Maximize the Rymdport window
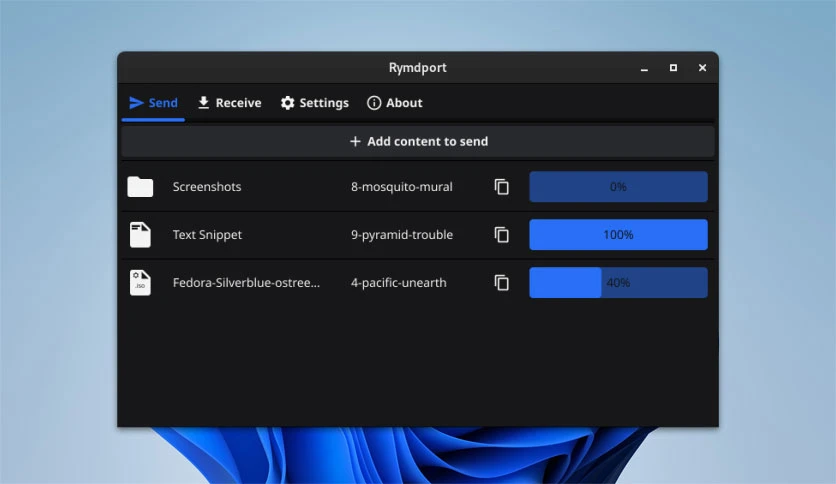This screenshot has height=484, width=836. [x=673, y=68]
